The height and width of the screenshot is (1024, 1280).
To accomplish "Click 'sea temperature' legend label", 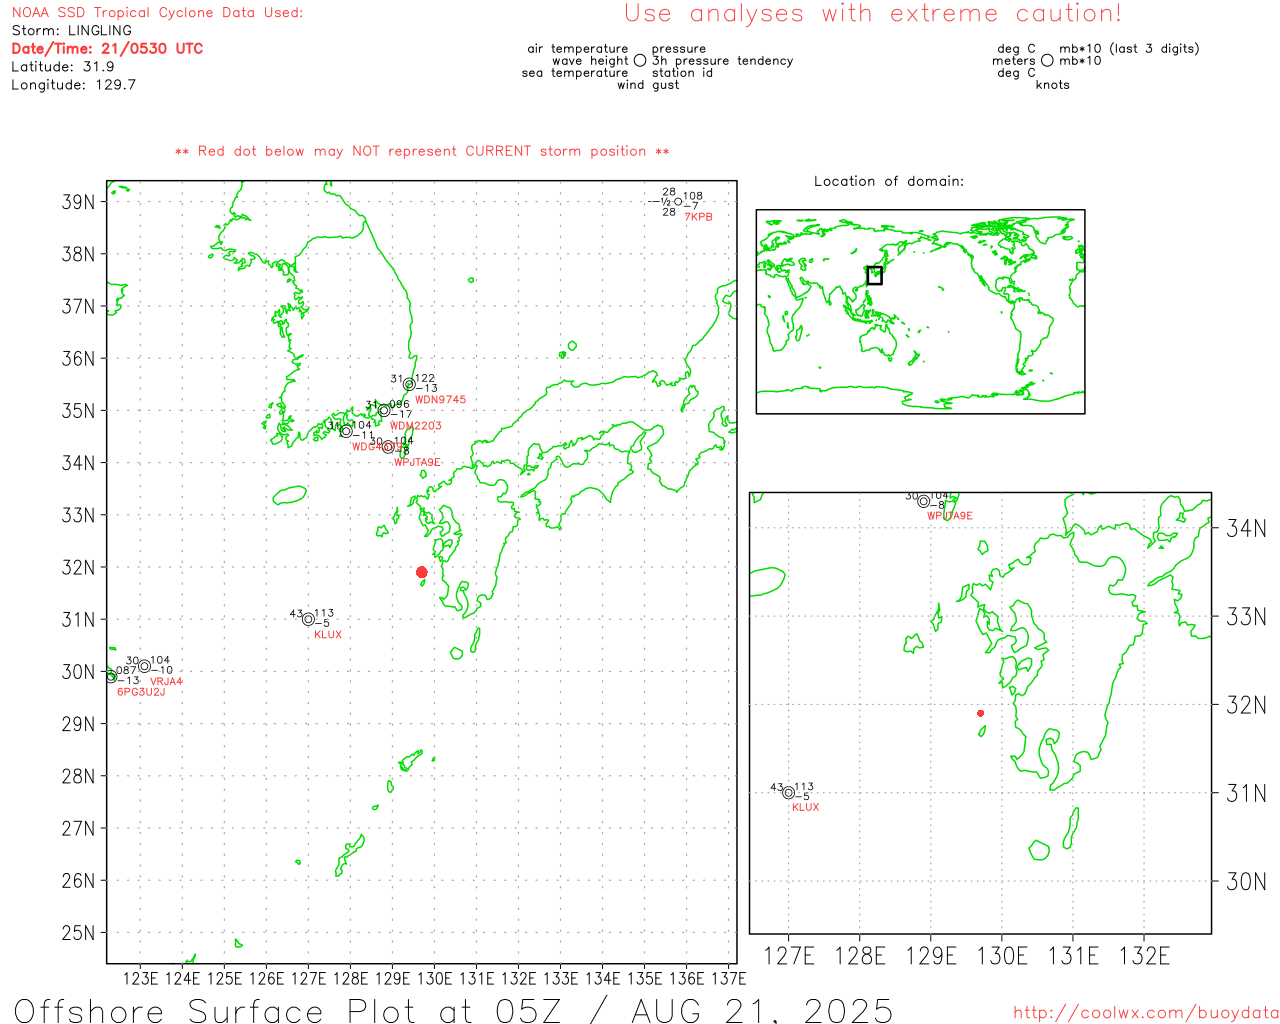I will pos(575,73).
